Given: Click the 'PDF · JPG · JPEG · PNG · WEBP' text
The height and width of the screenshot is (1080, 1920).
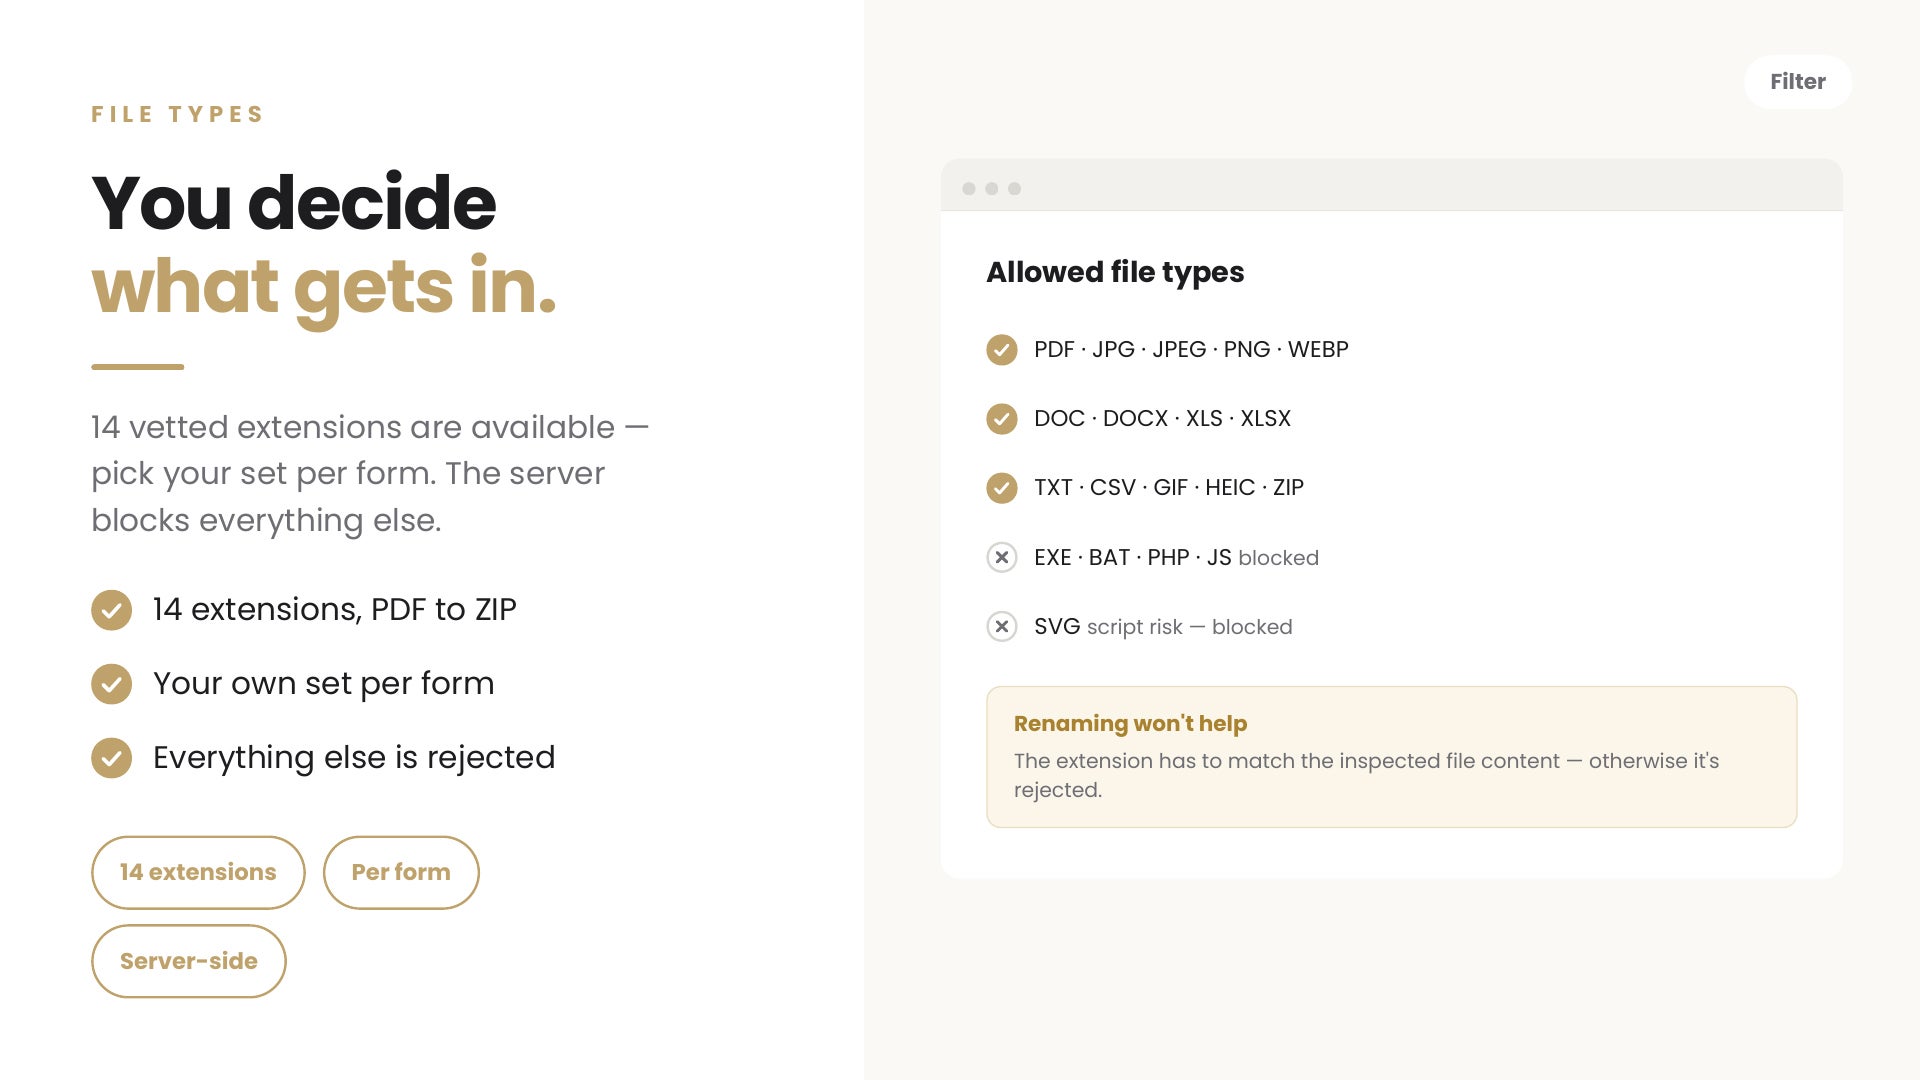Looking at the screenshot, I should coord(1191,349).
